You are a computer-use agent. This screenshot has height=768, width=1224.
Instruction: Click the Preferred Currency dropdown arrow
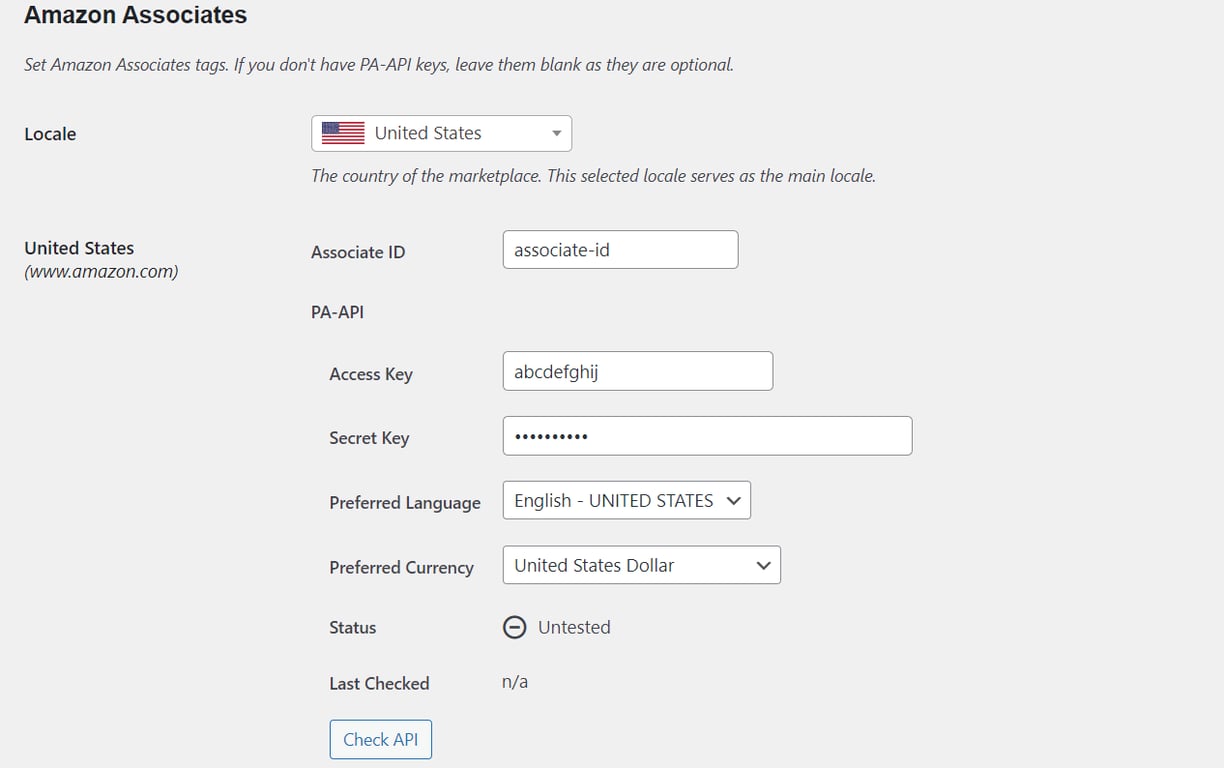coord(764,565)
